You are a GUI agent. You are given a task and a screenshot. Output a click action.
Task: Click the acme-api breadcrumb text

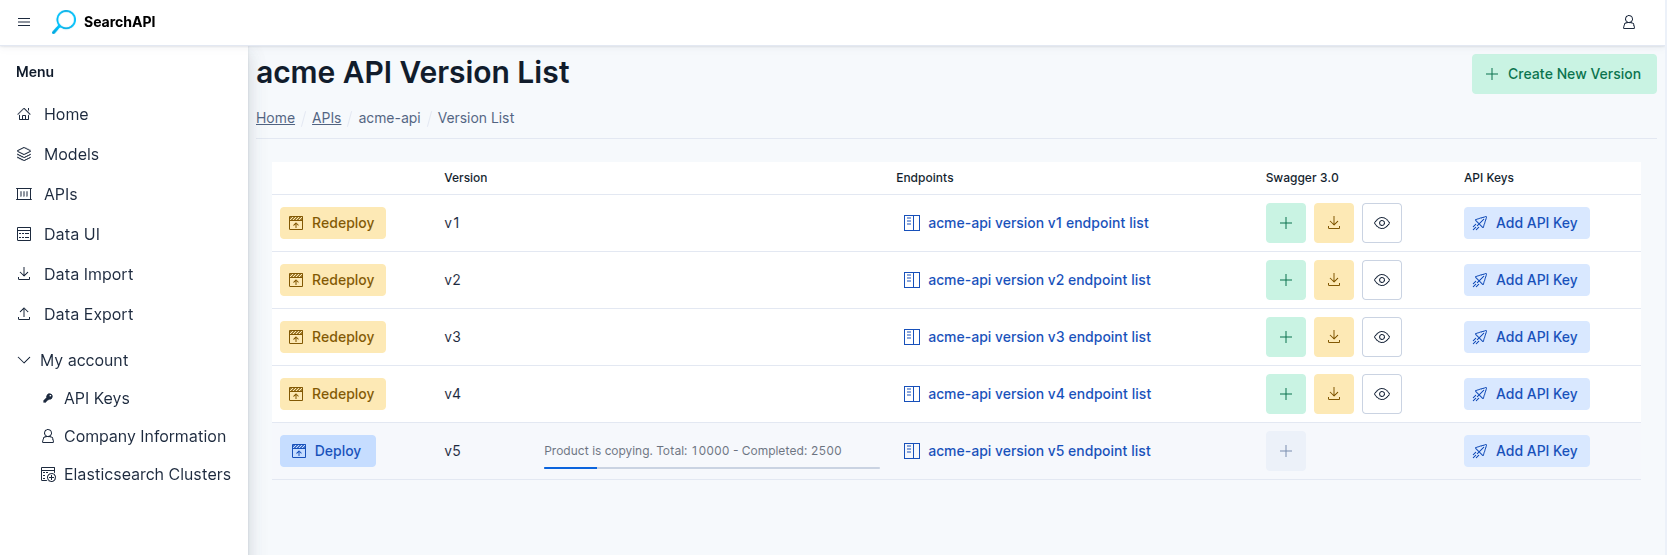(x=389, y=118)
